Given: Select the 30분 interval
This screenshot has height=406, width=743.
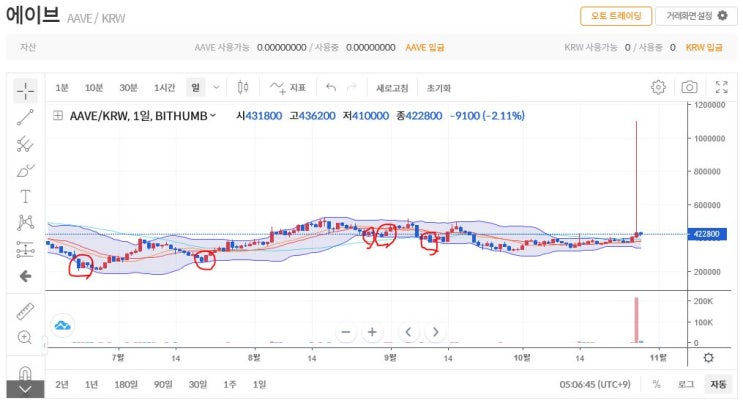Looking at the screenshot, I should tap(128, 88).
